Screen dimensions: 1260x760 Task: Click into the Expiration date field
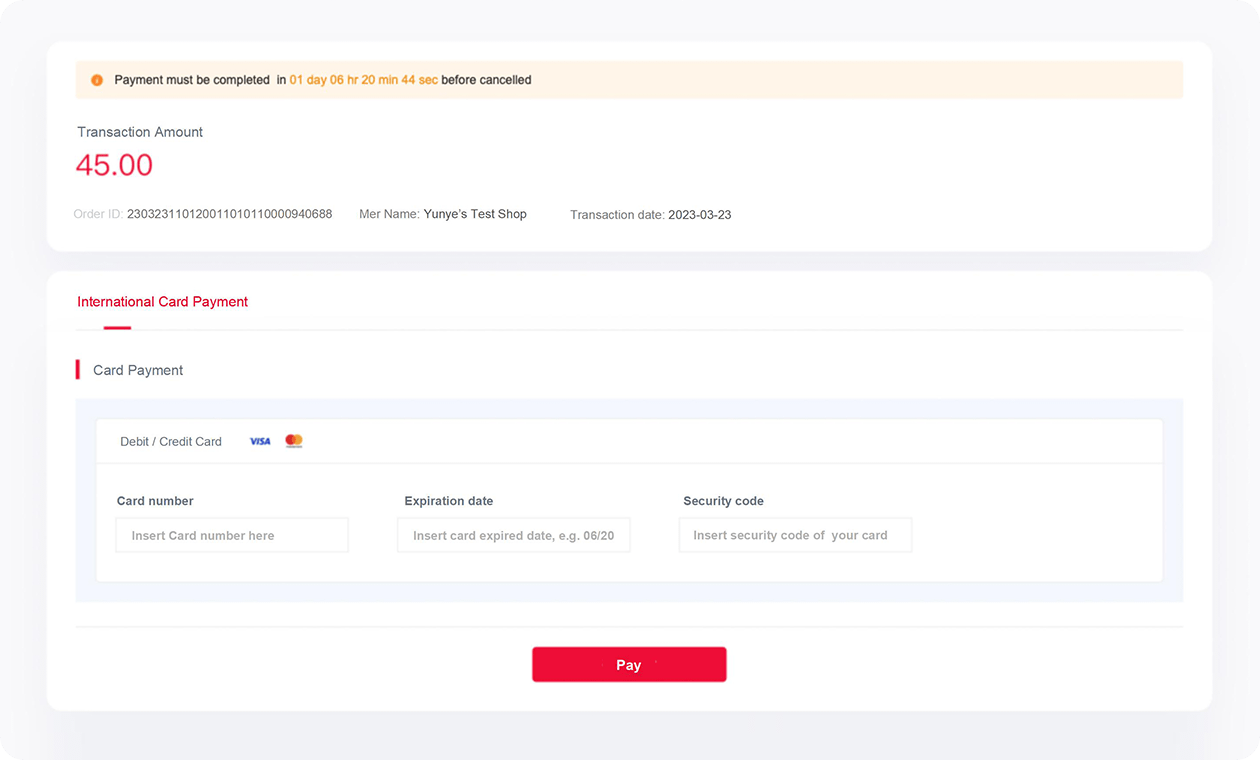click(513, 535)
